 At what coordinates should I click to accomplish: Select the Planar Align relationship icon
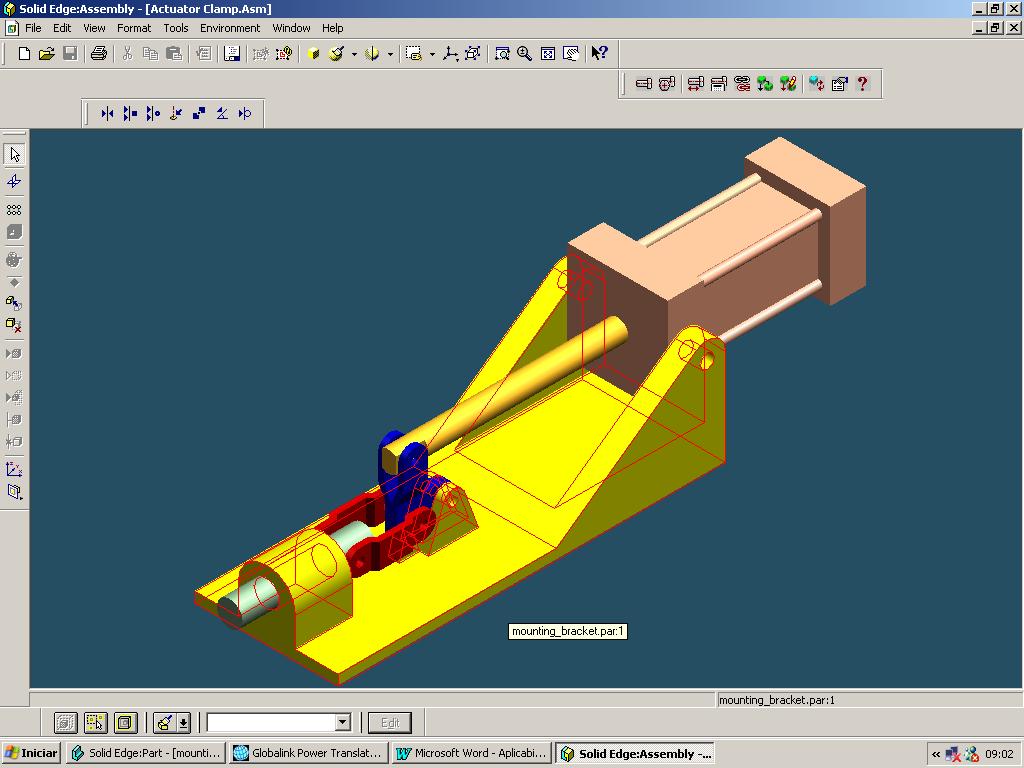pyautogui.click(x=130, y=114)
